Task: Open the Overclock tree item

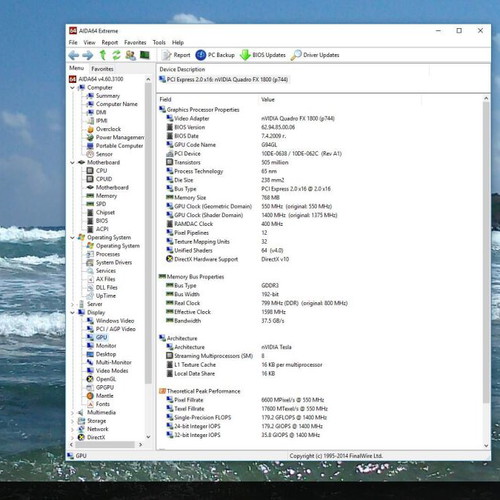Action: pyautogui.click(x=108, y=129)
